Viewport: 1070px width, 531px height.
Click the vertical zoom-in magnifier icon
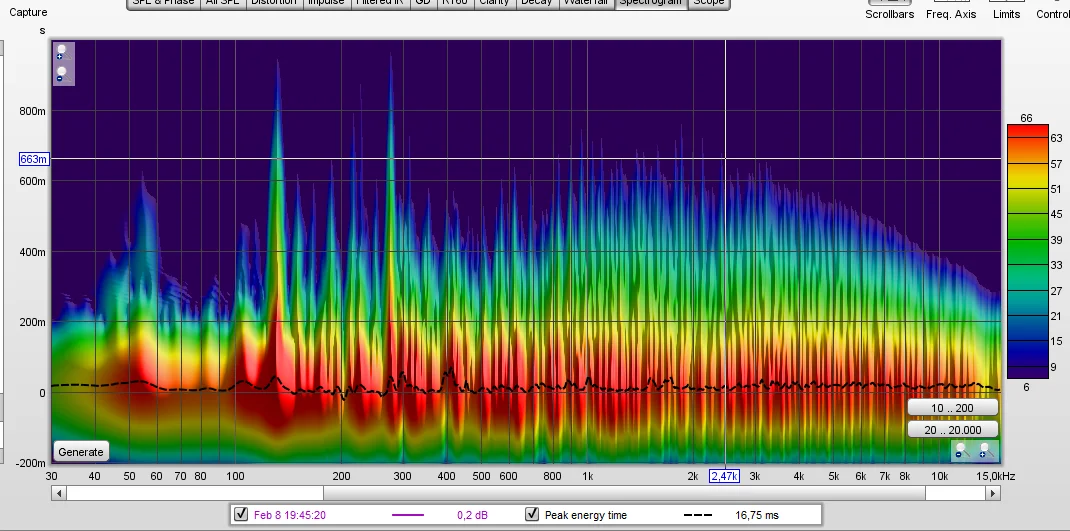[x=62, y=52]
